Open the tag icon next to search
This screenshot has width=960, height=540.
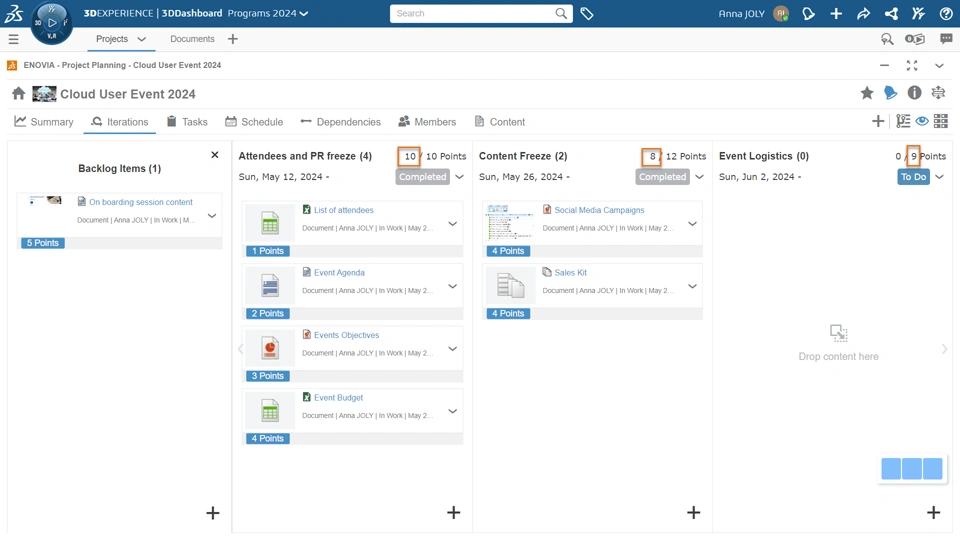pyautogui.click(x=587, y=13)
